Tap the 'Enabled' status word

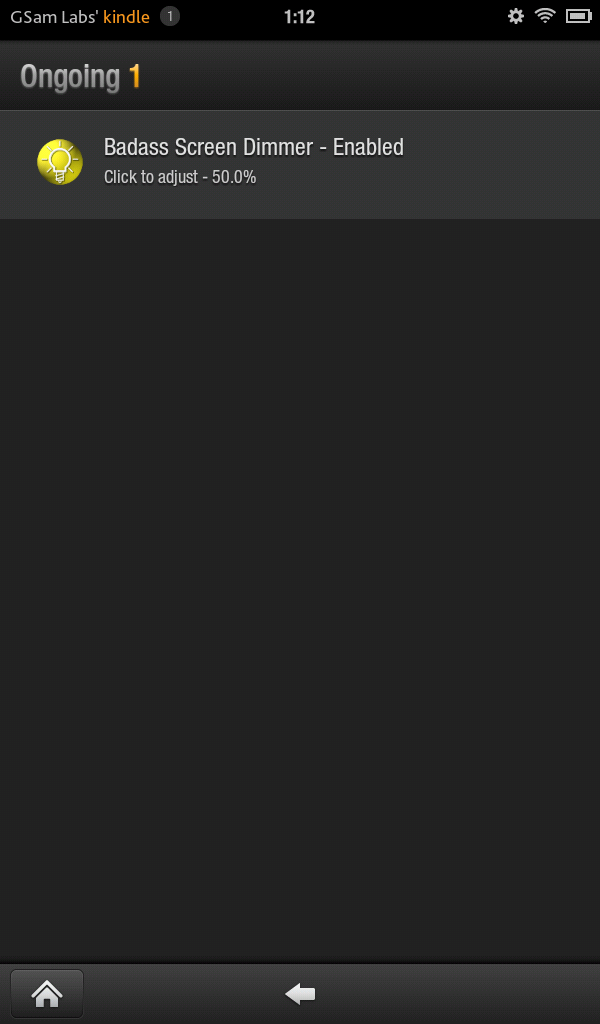pos(368,147)
